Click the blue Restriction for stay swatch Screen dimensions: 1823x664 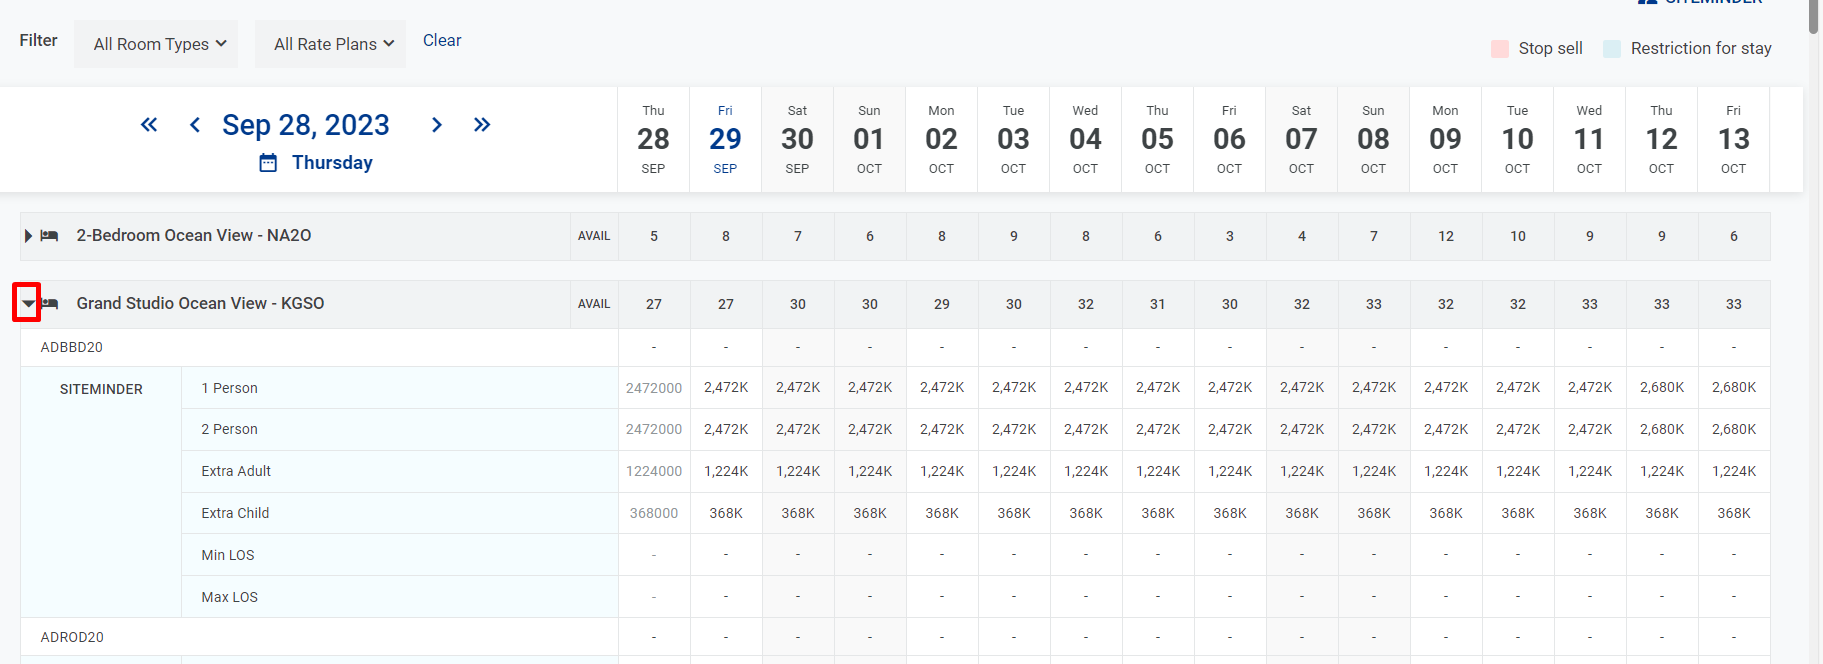pyautogui.click(x=1612, y=49)
